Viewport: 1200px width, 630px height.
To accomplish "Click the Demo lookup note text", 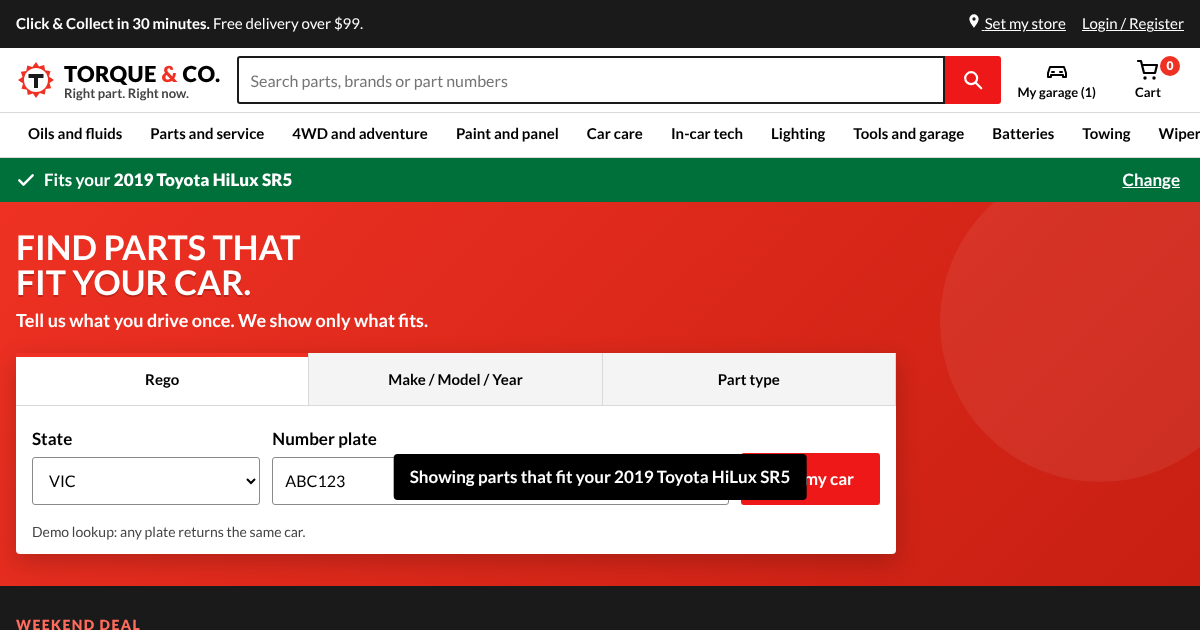I will (169, 532).
